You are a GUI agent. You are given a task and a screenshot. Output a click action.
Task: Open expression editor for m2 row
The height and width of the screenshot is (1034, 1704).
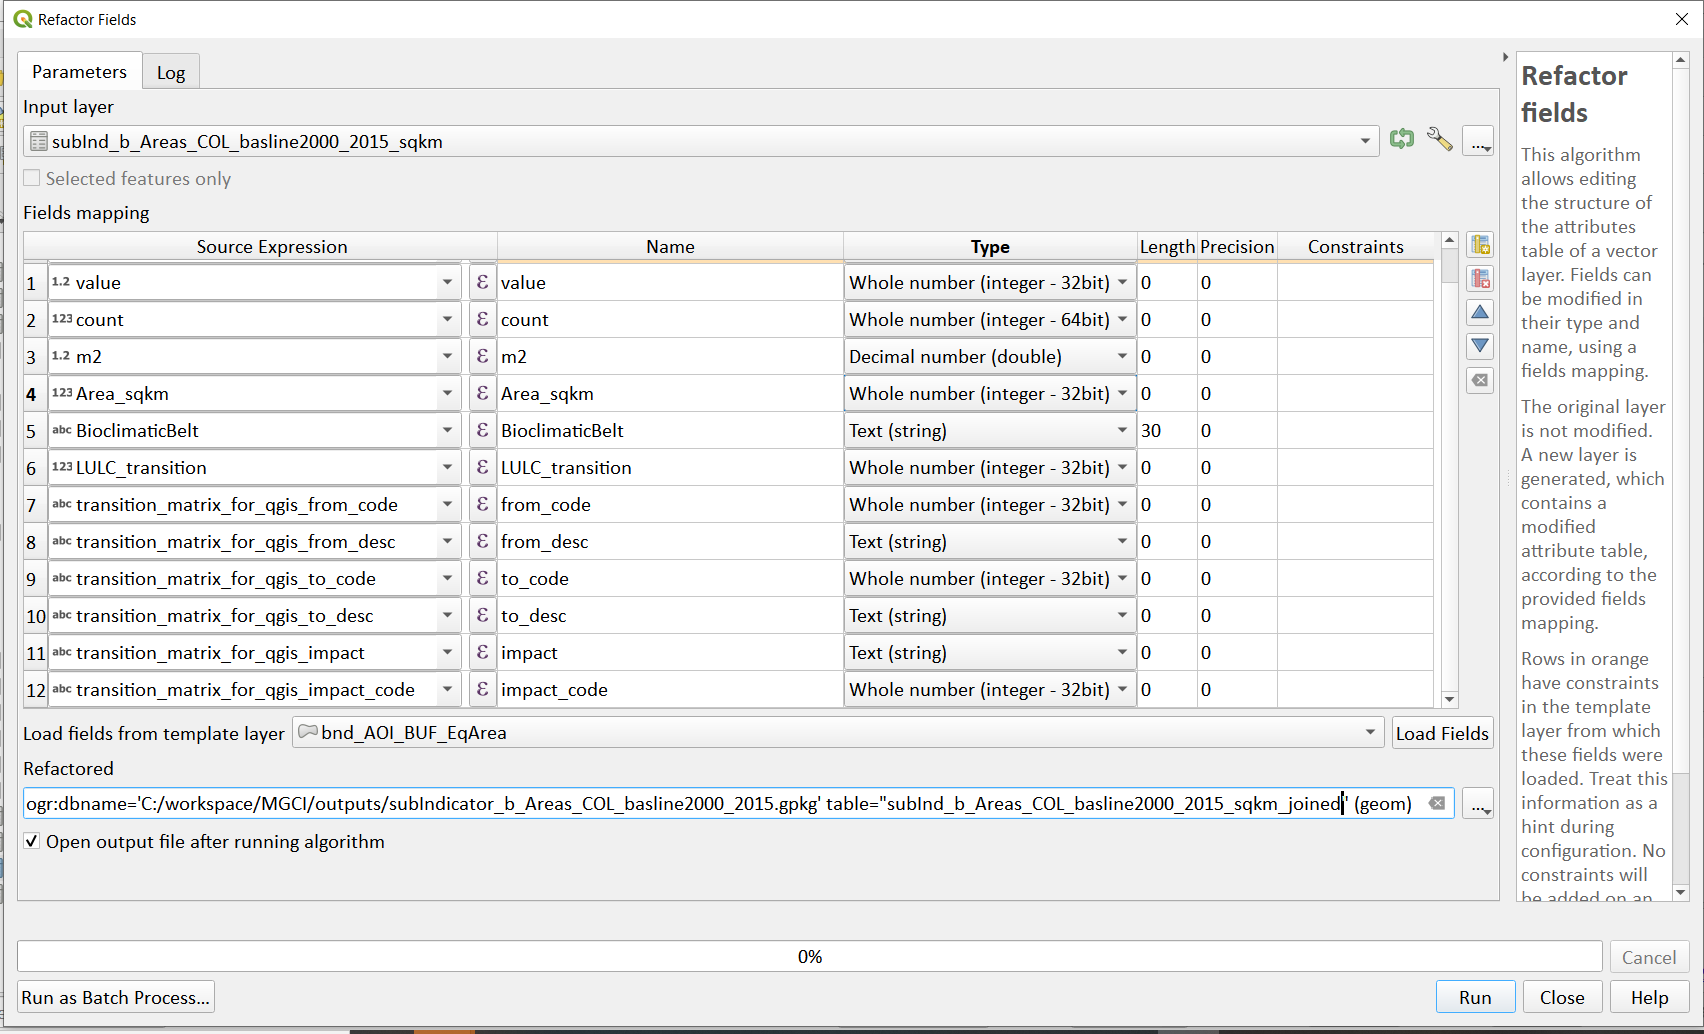click(x=482, y=357)
